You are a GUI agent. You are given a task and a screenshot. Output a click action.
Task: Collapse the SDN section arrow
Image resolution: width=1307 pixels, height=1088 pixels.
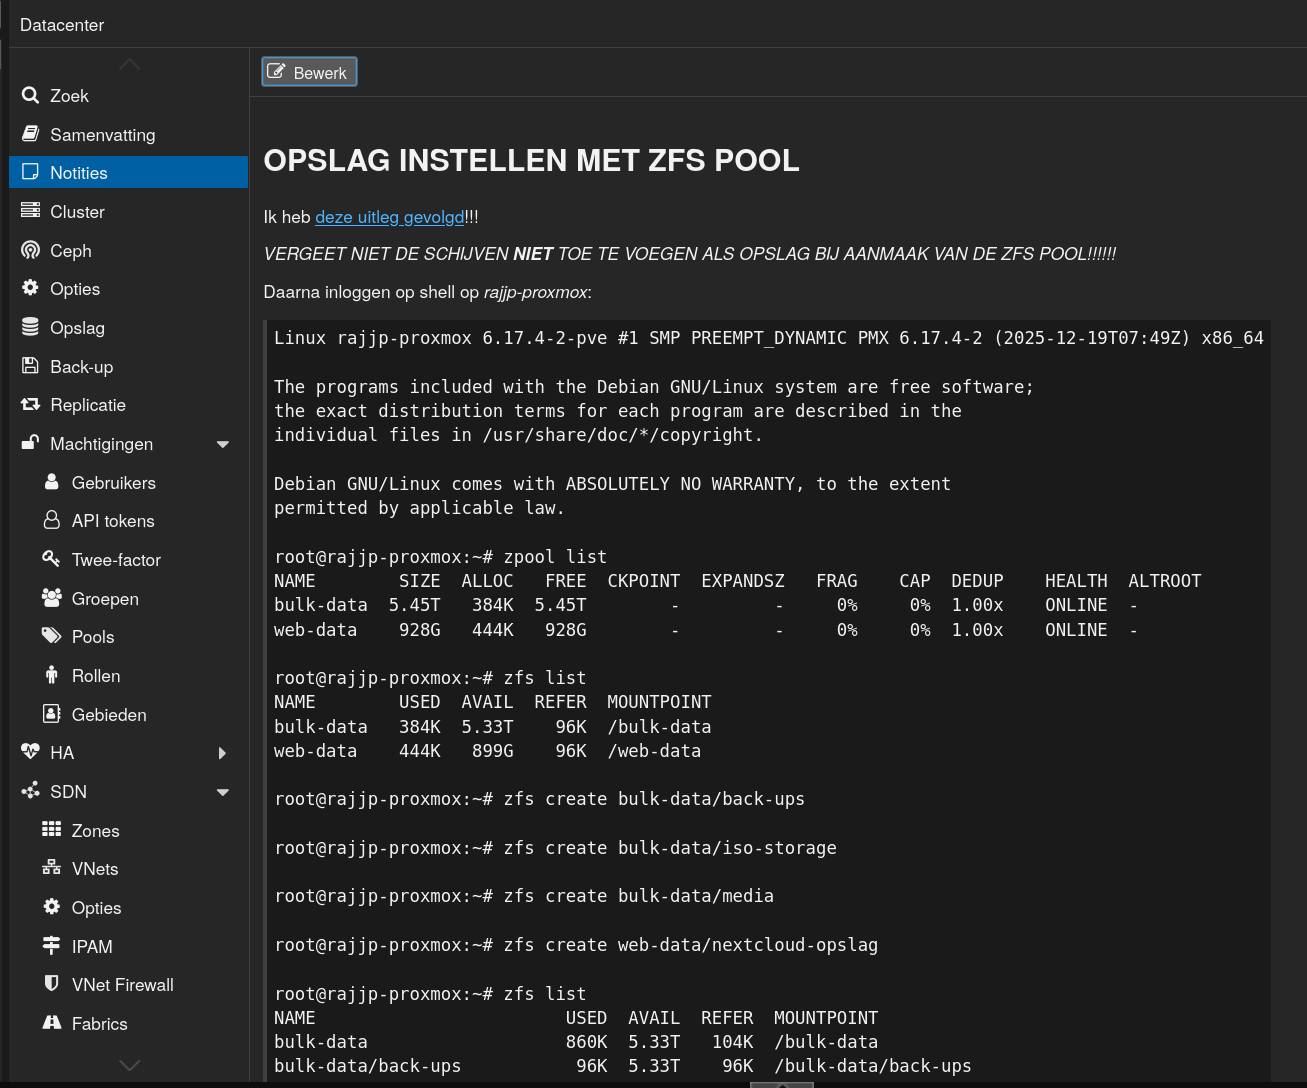(223, 792)
